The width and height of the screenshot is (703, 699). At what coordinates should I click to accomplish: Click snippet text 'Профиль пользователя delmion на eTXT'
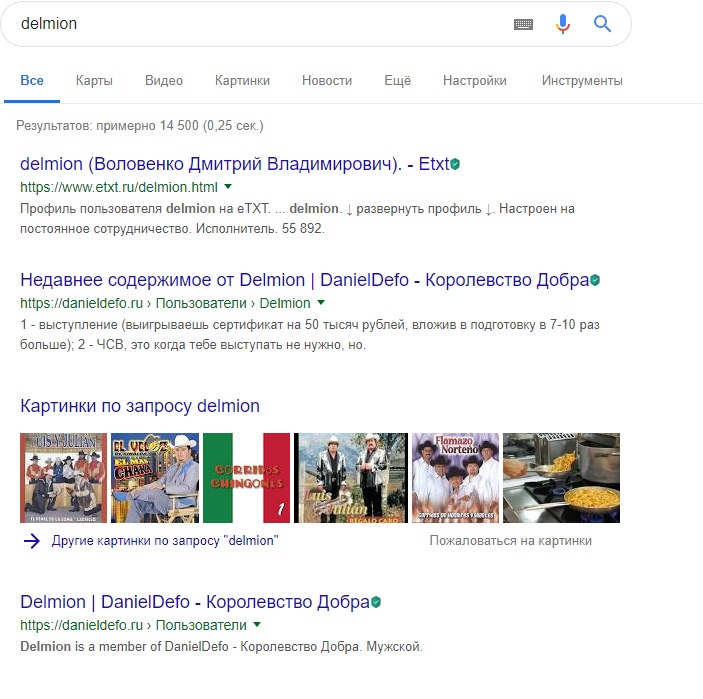pos(145,209)
